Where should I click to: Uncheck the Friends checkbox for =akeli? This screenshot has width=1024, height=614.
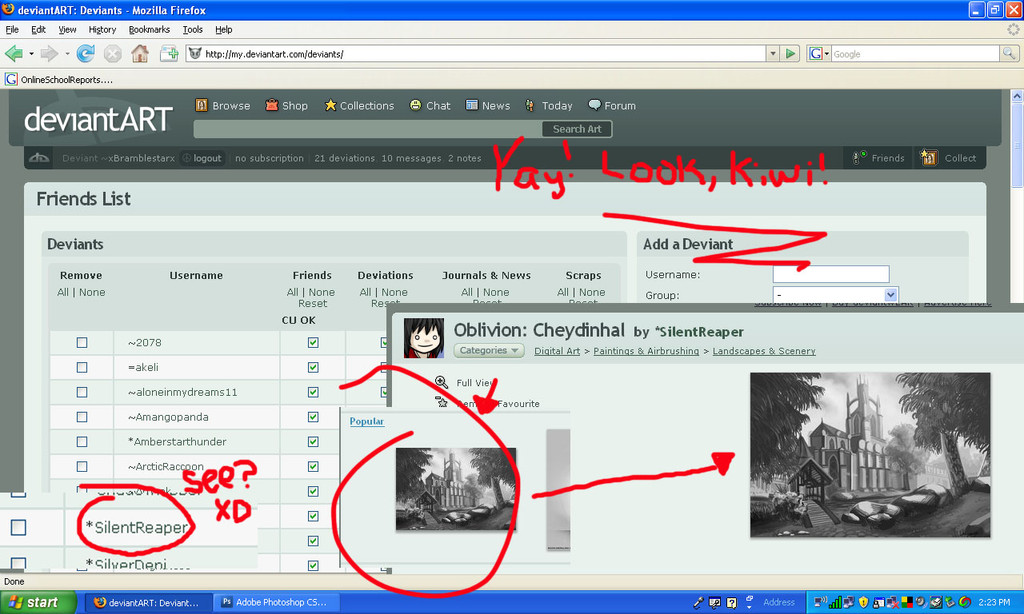coord(313,367)
